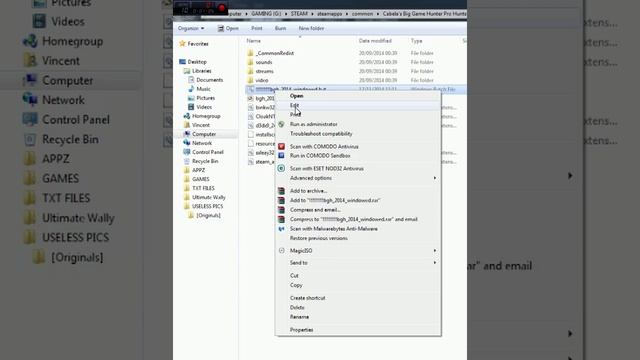Expand the Send to submenu arrow
The image size is (640, 360).
[435, 262]
